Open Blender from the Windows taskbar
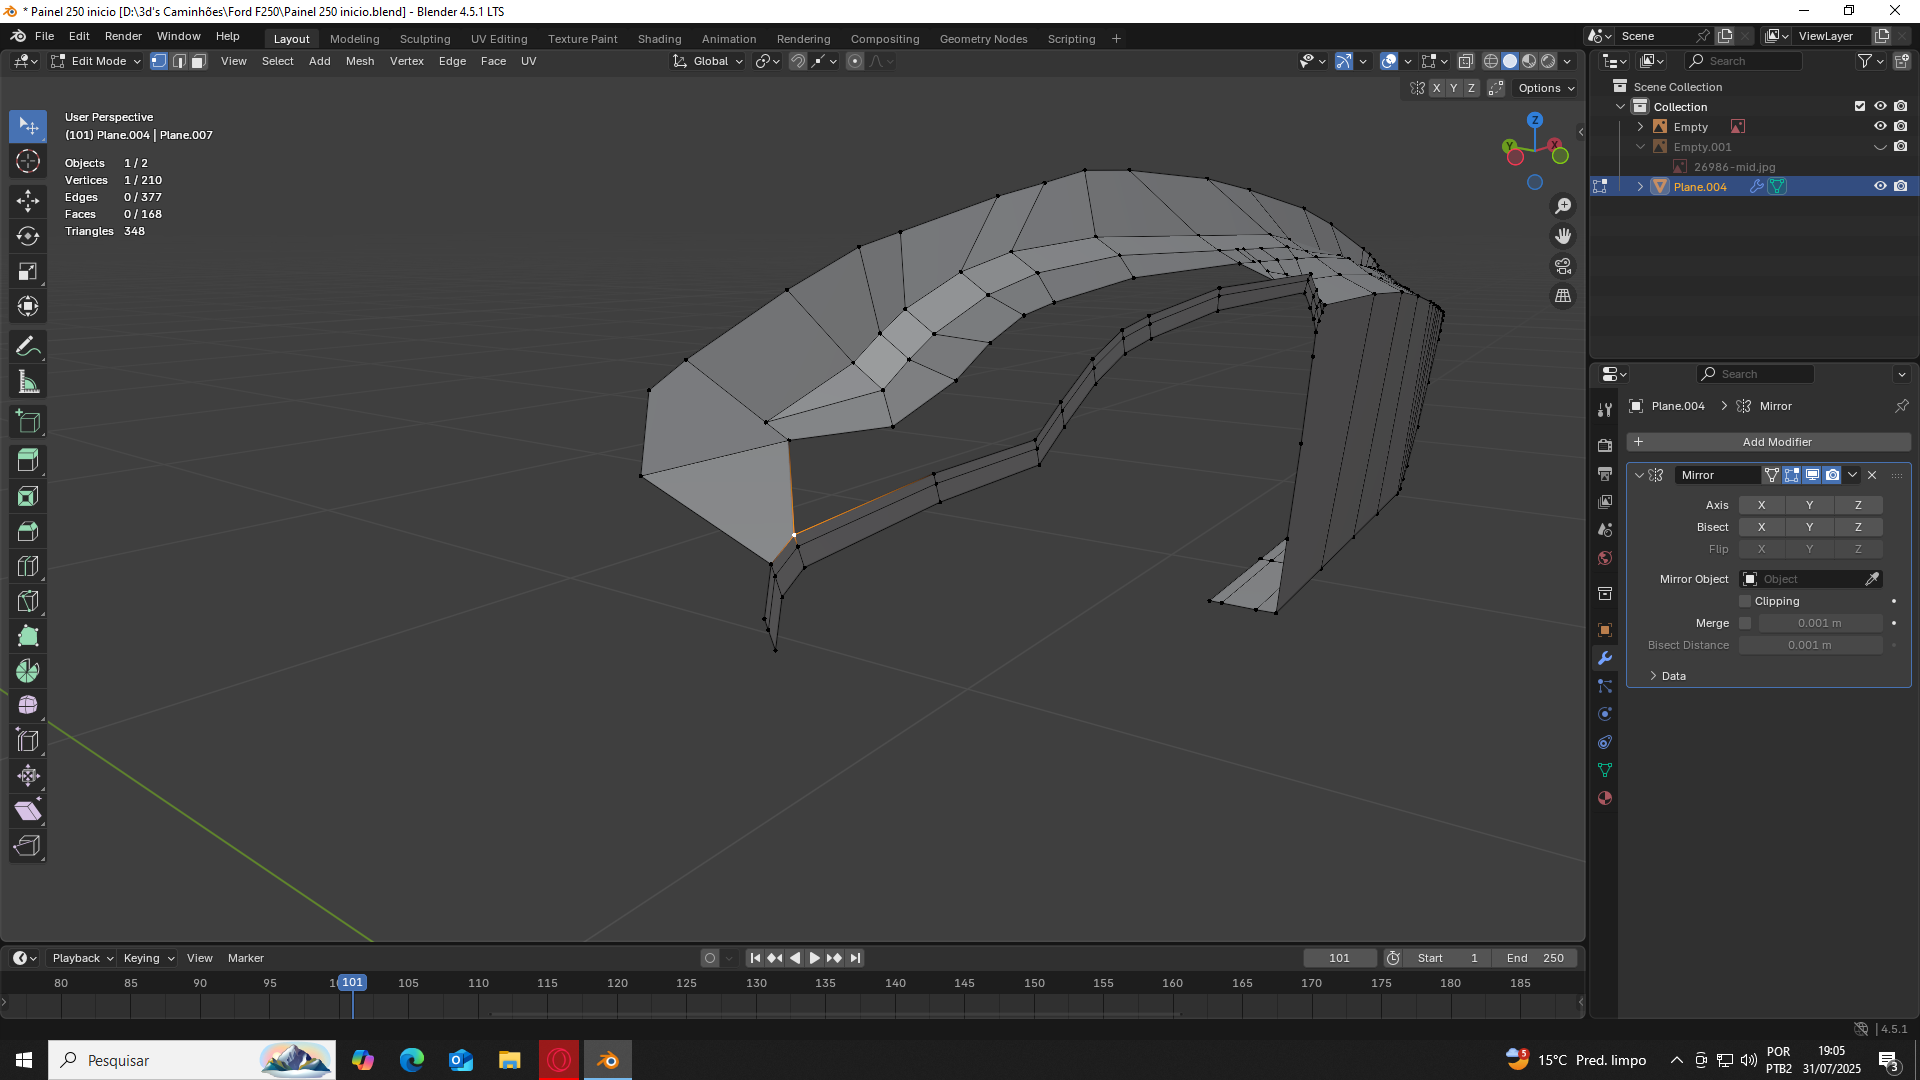 tap(607, 1060)
